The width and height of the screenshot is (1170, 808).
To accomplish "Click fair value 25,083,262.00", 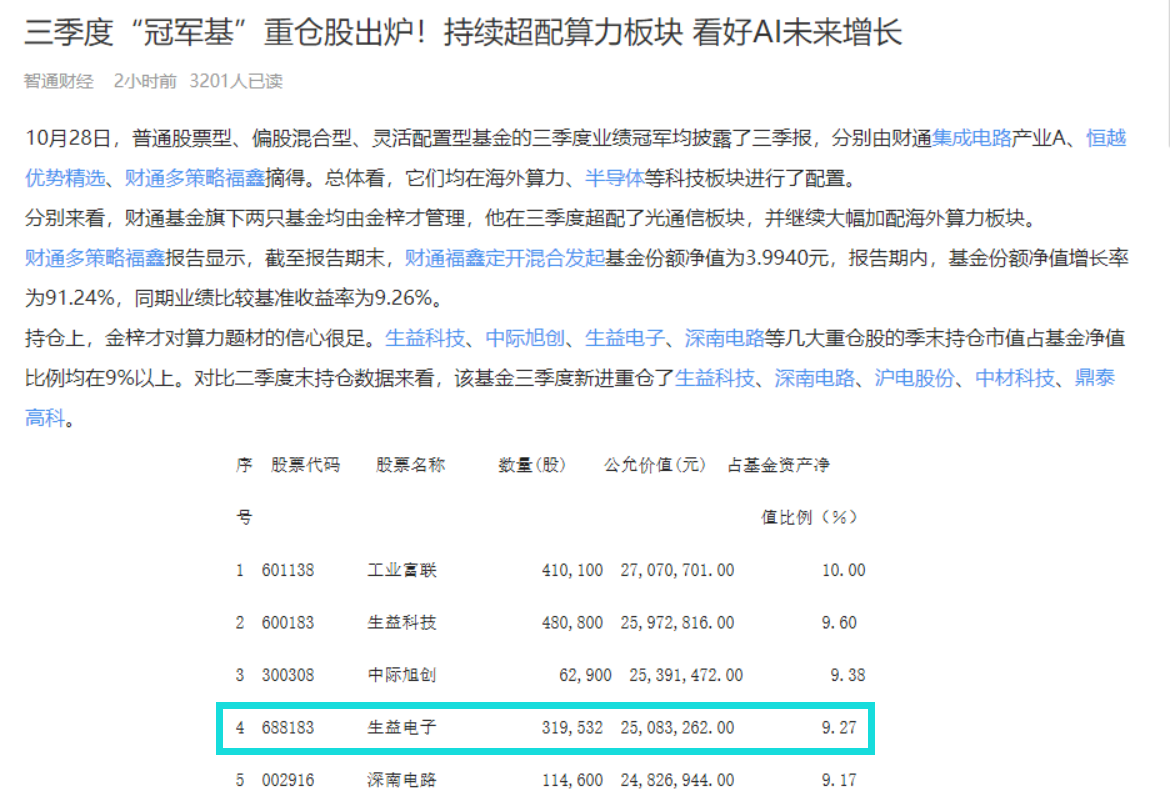I will (678, 727).
